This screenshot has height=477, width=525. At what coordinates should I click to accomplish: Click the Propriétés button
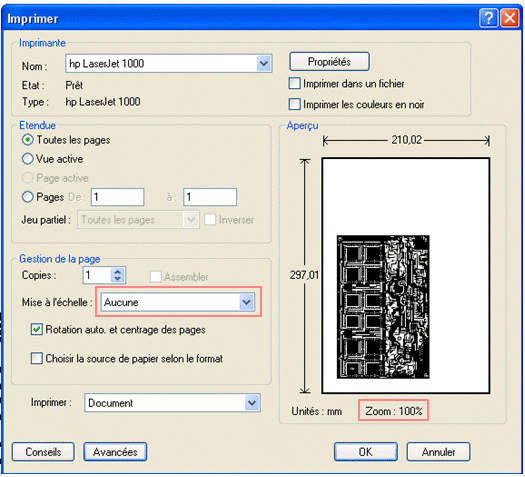[x=329, y=62]
